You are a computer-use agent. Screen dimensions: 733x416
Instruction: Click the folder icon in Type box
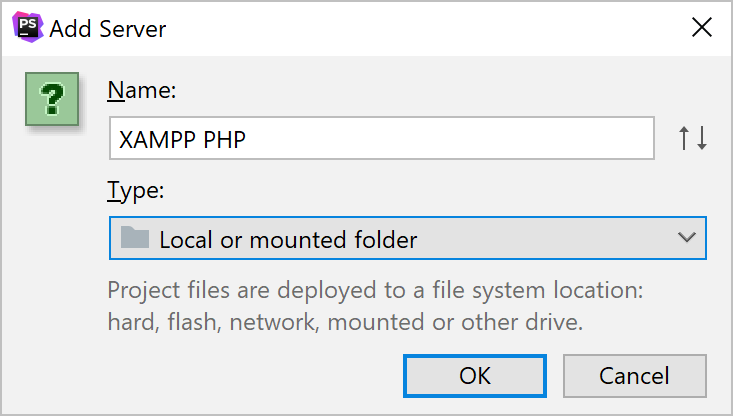pyautogui.click(x=134, y=238)
